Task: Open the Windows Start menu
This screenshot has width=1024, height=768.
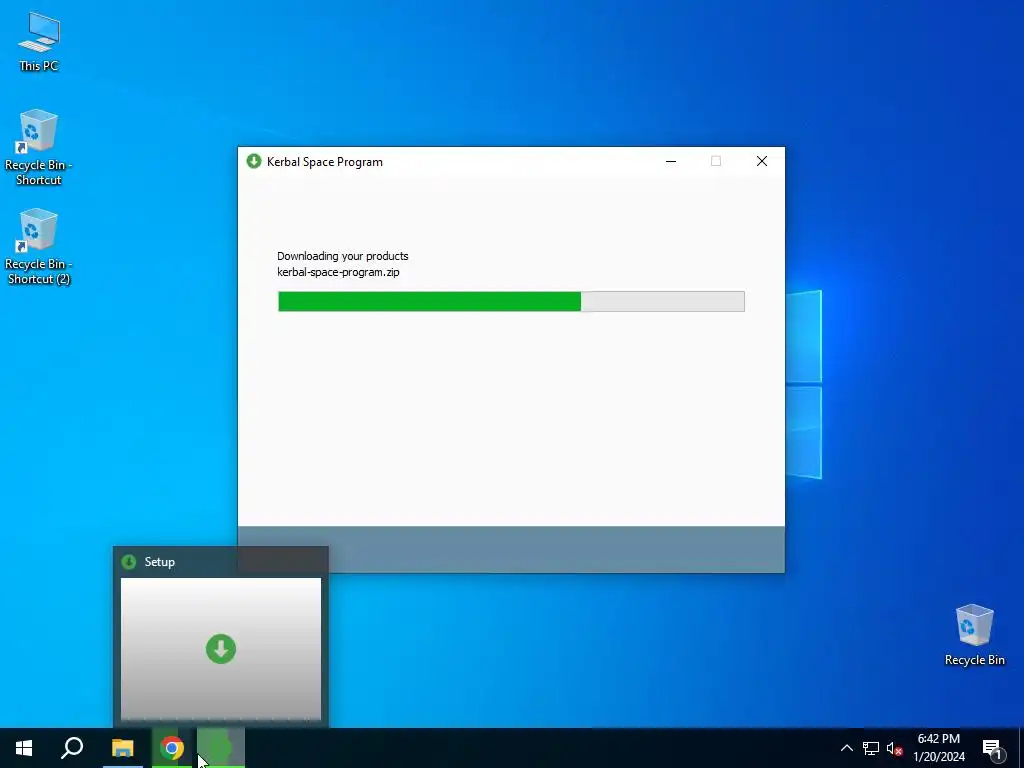Action: tap(24, 748)
